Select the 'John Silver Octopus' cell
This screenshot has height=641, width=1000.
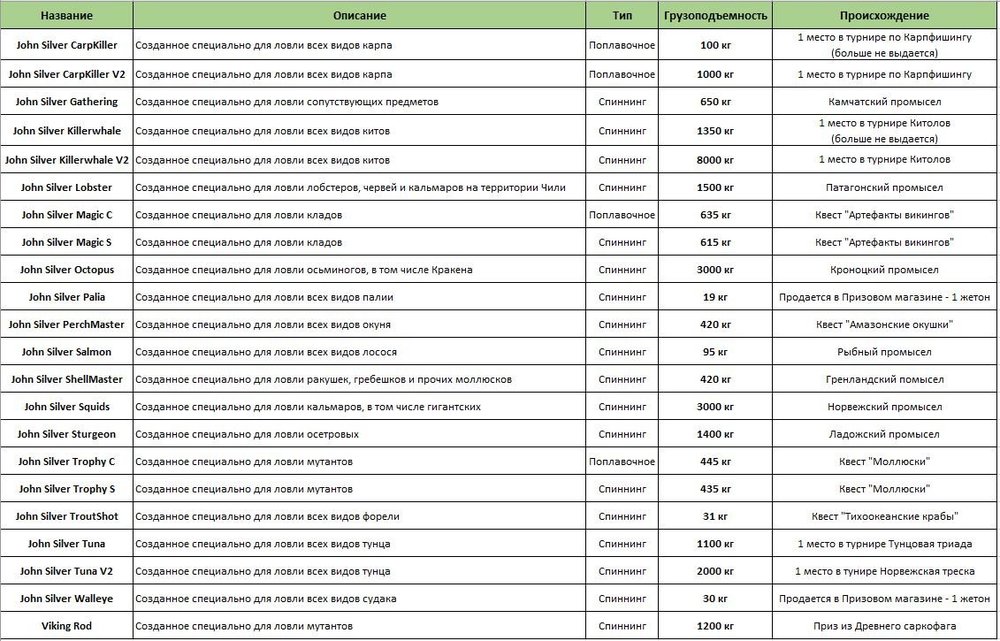click(x=66, y=270)
